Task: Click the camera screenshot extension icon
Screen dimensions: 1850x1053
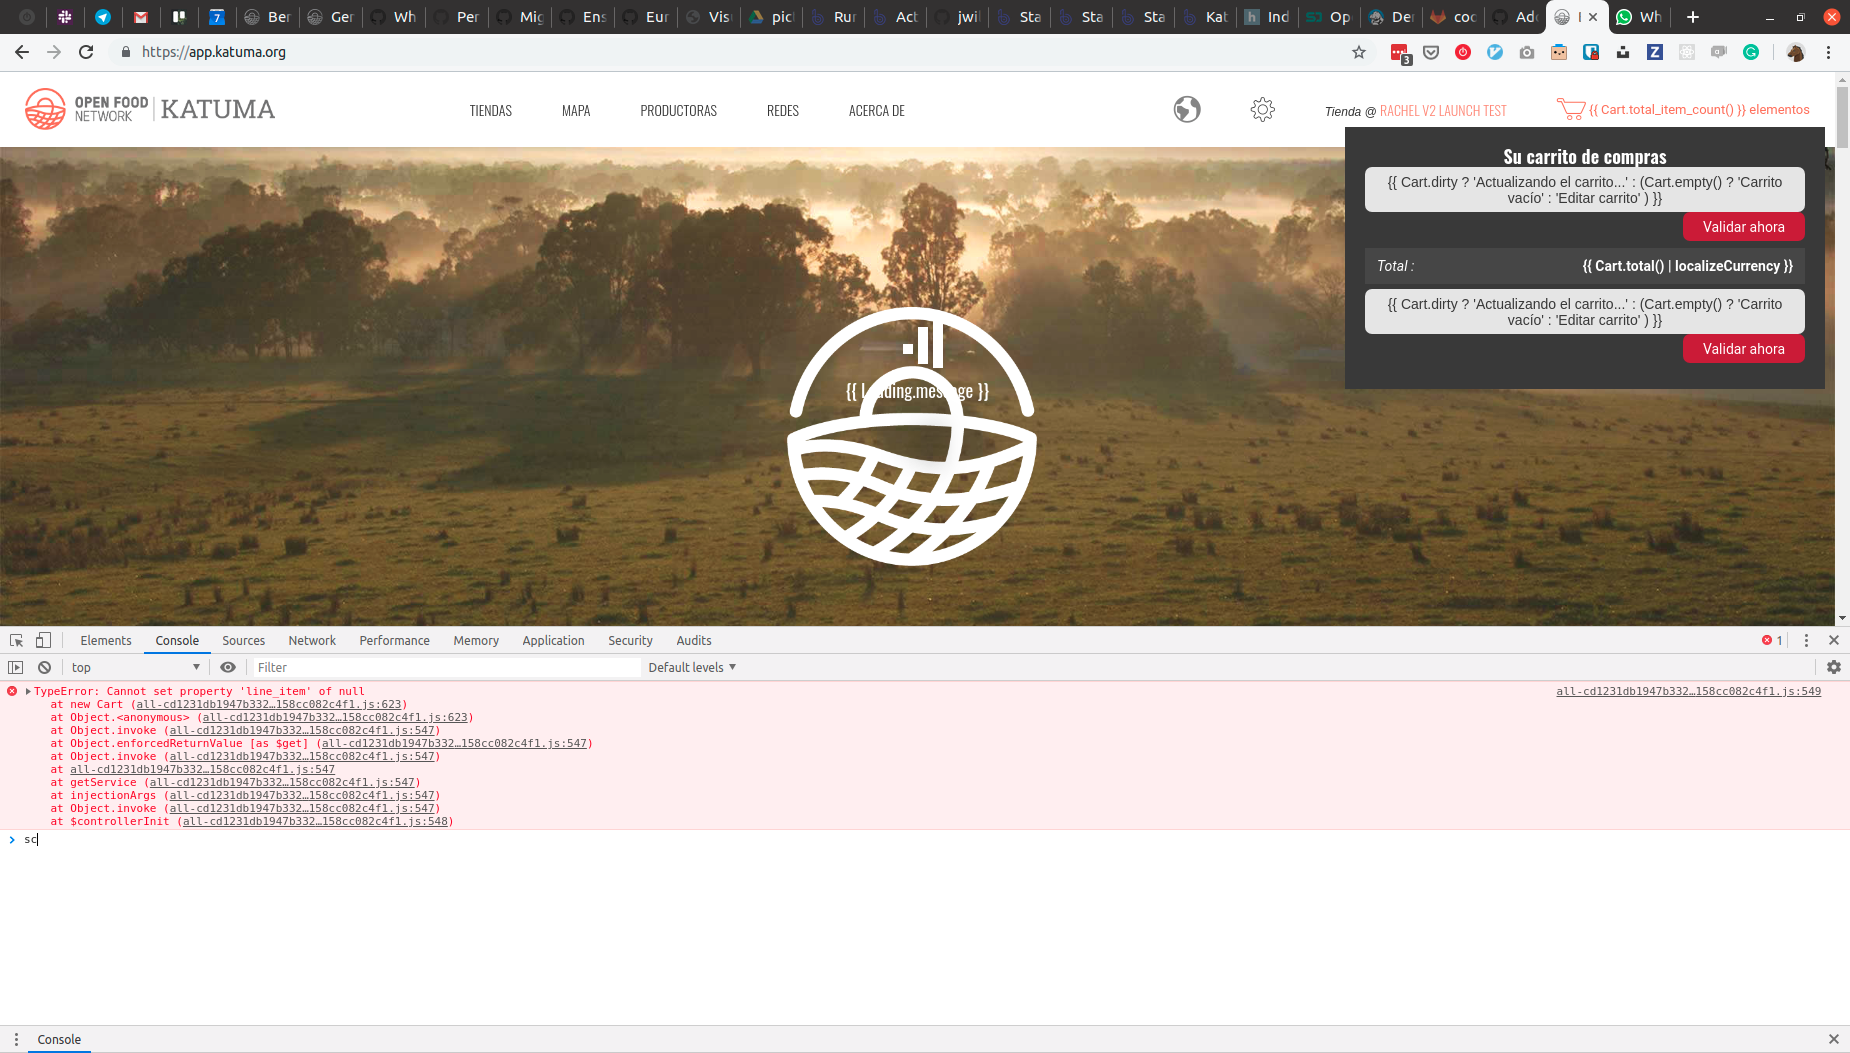Action: 1527,52
